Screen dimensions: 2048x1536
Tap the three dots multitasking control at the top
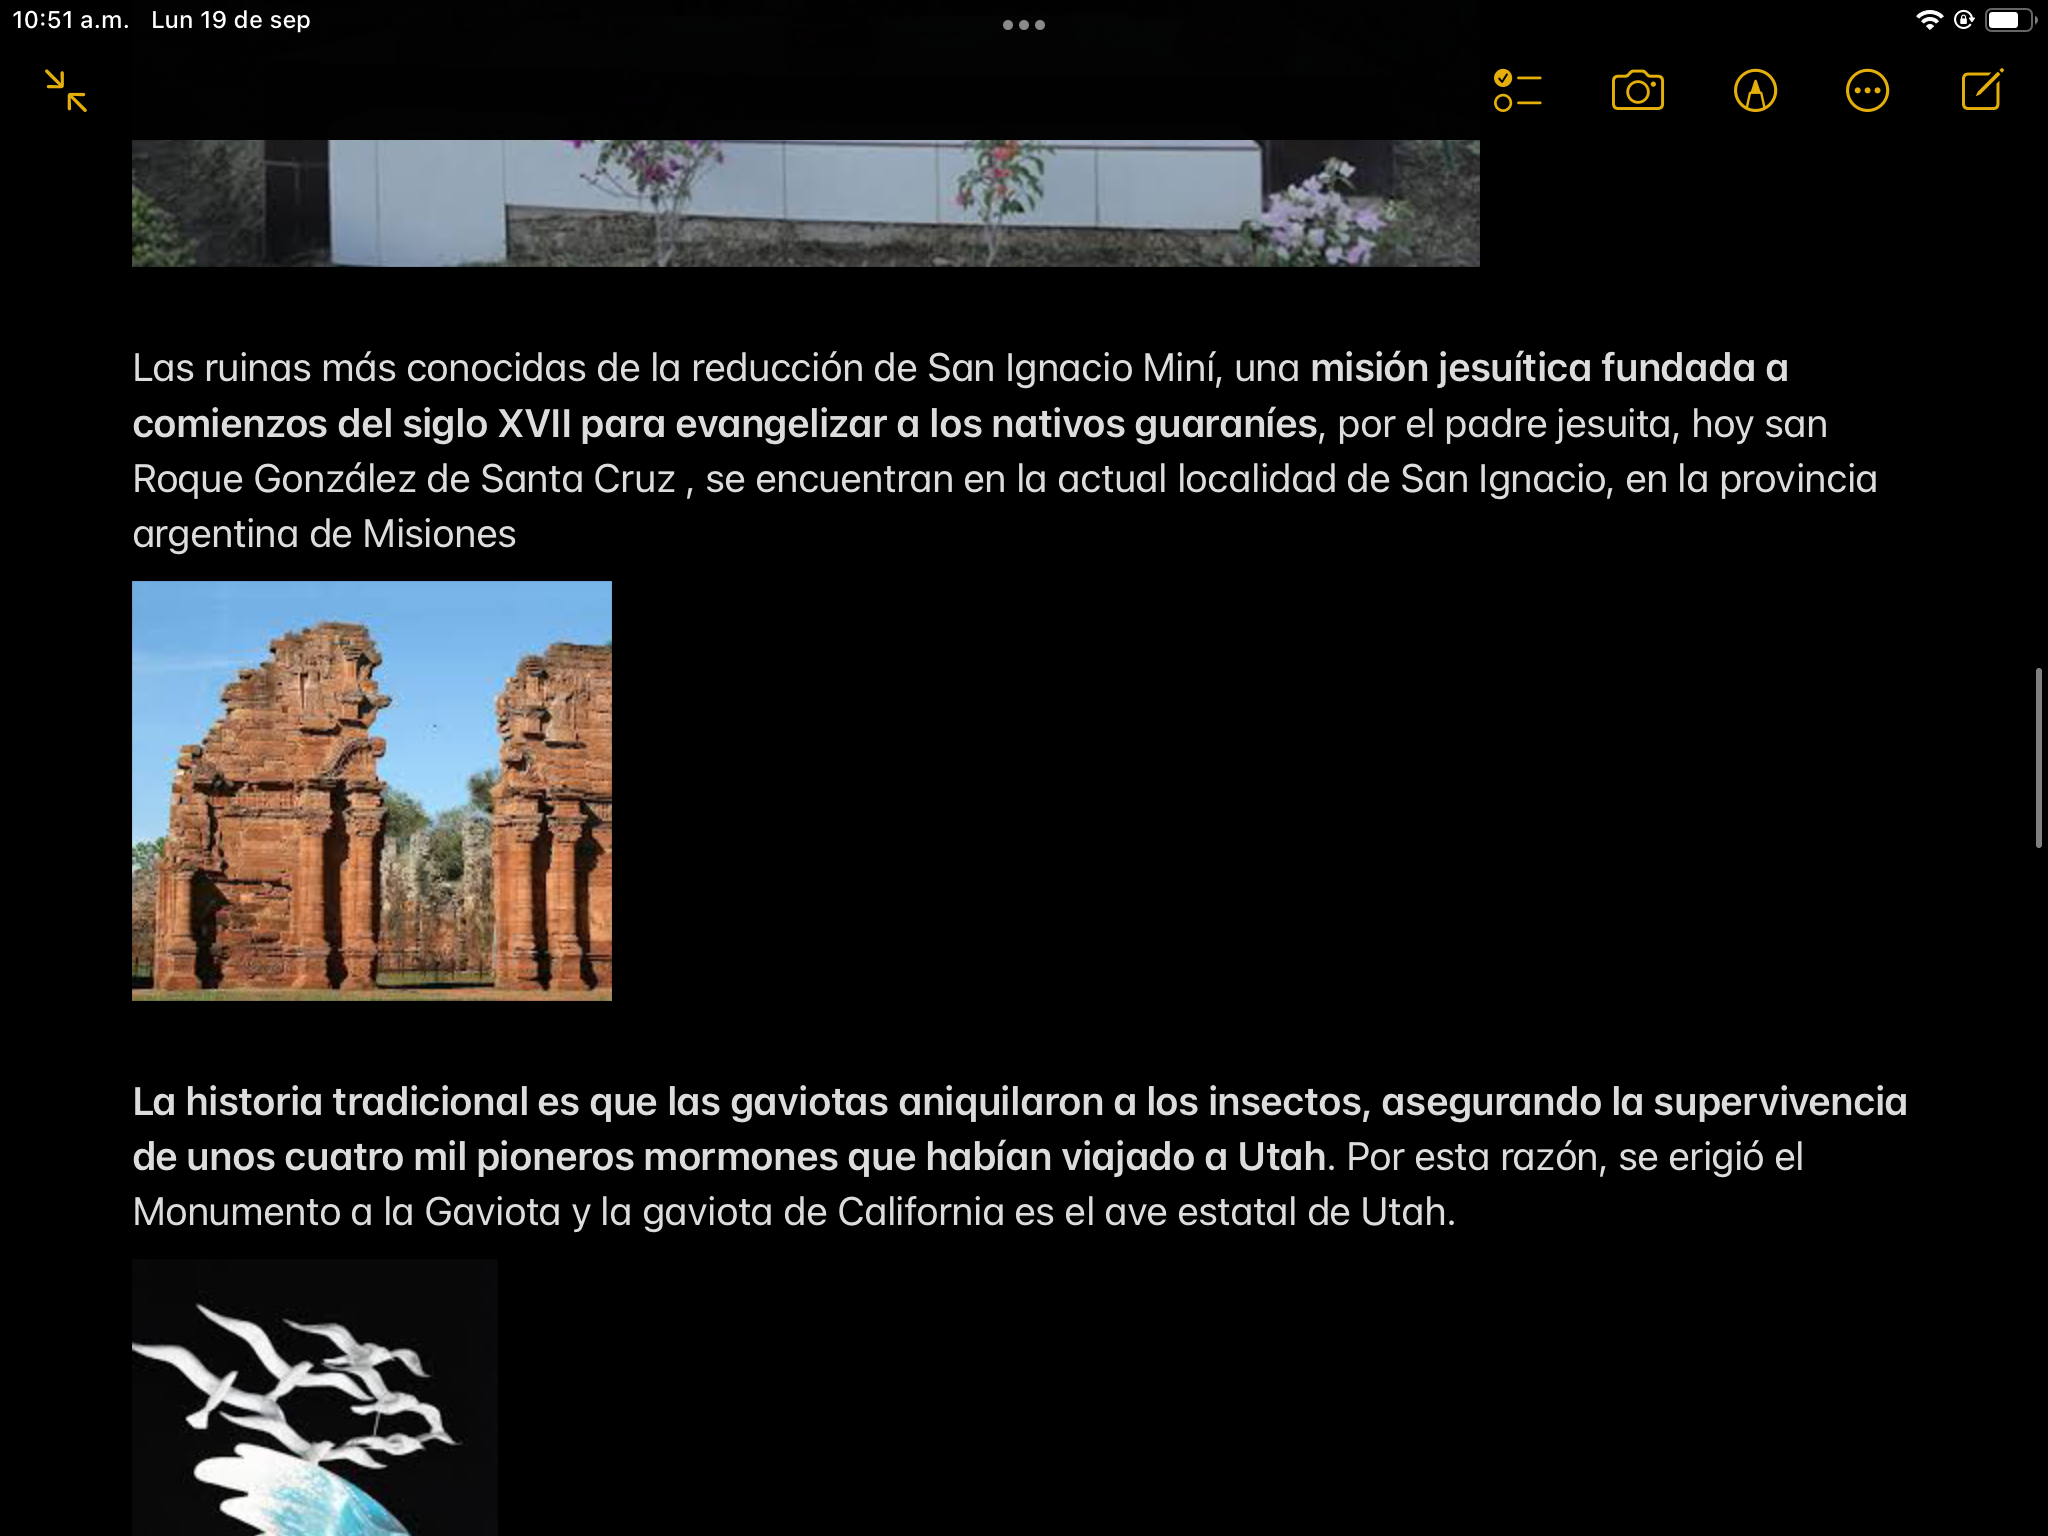coord(1024,25)
